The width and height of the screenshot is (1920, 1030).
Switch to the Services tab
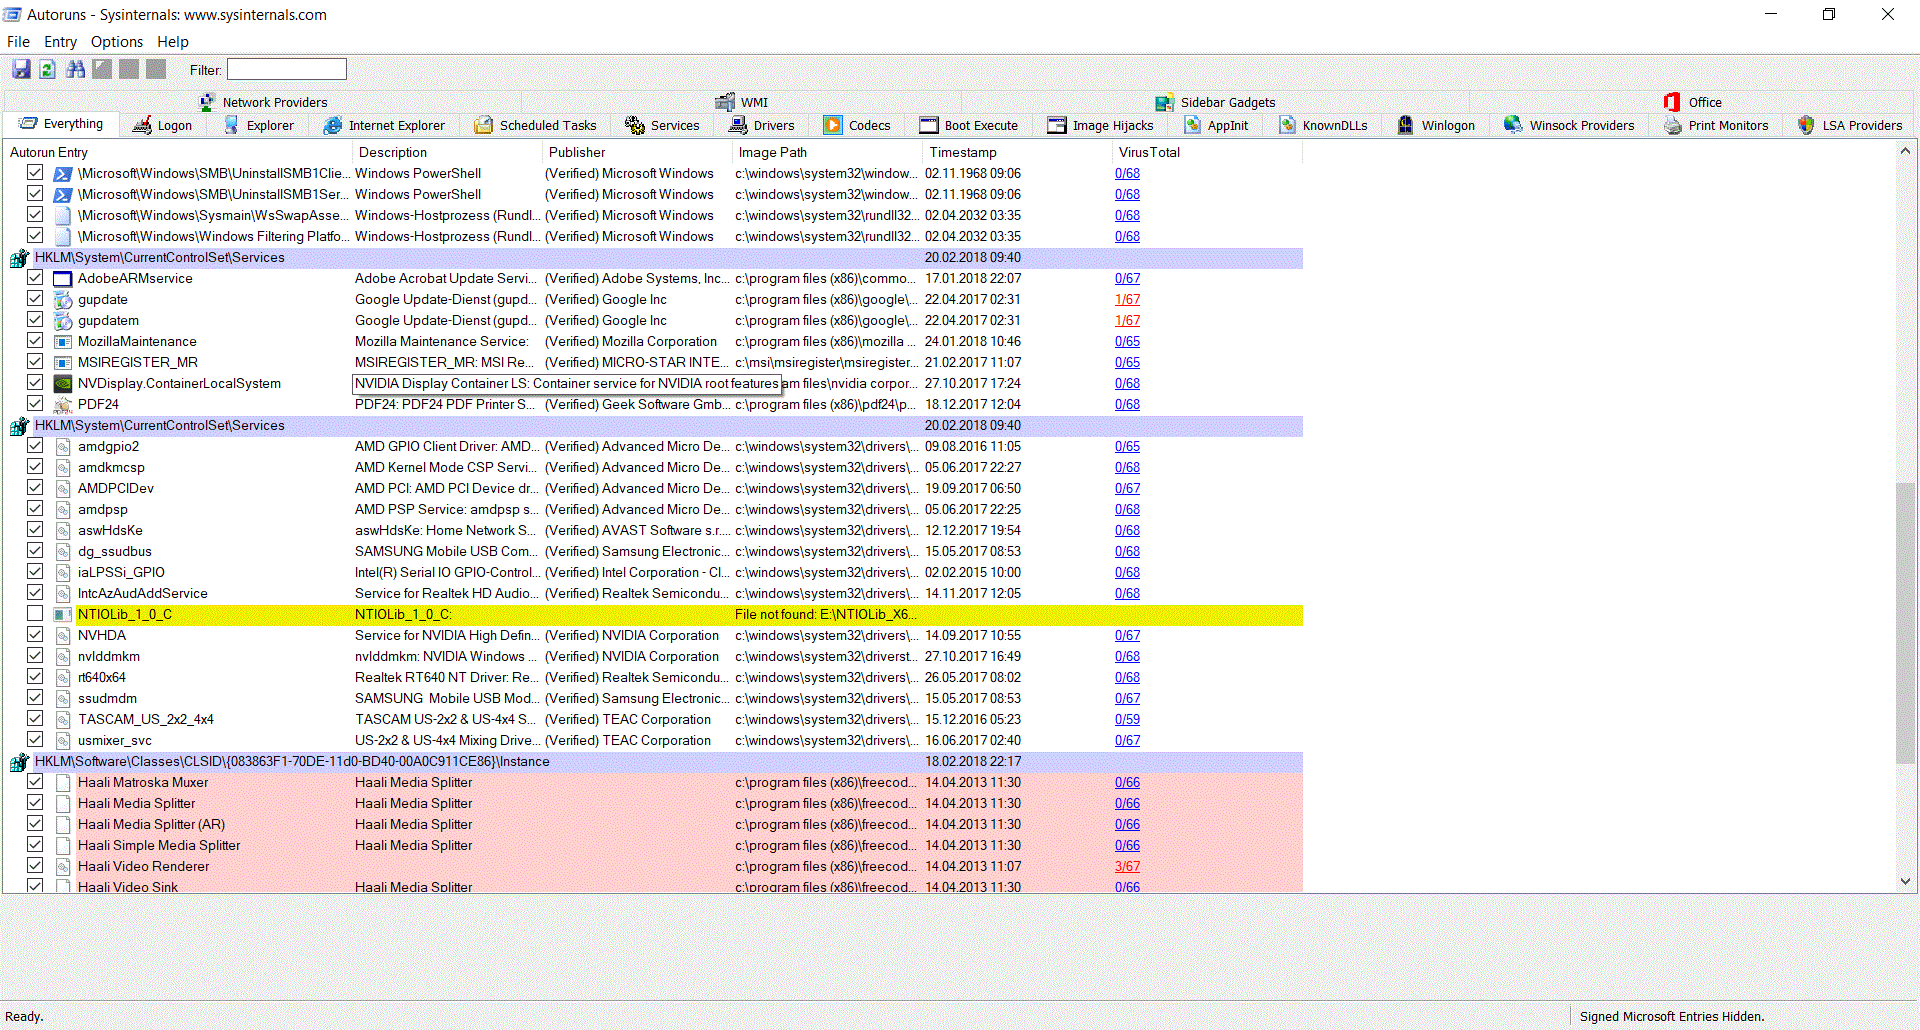point(663,125)
